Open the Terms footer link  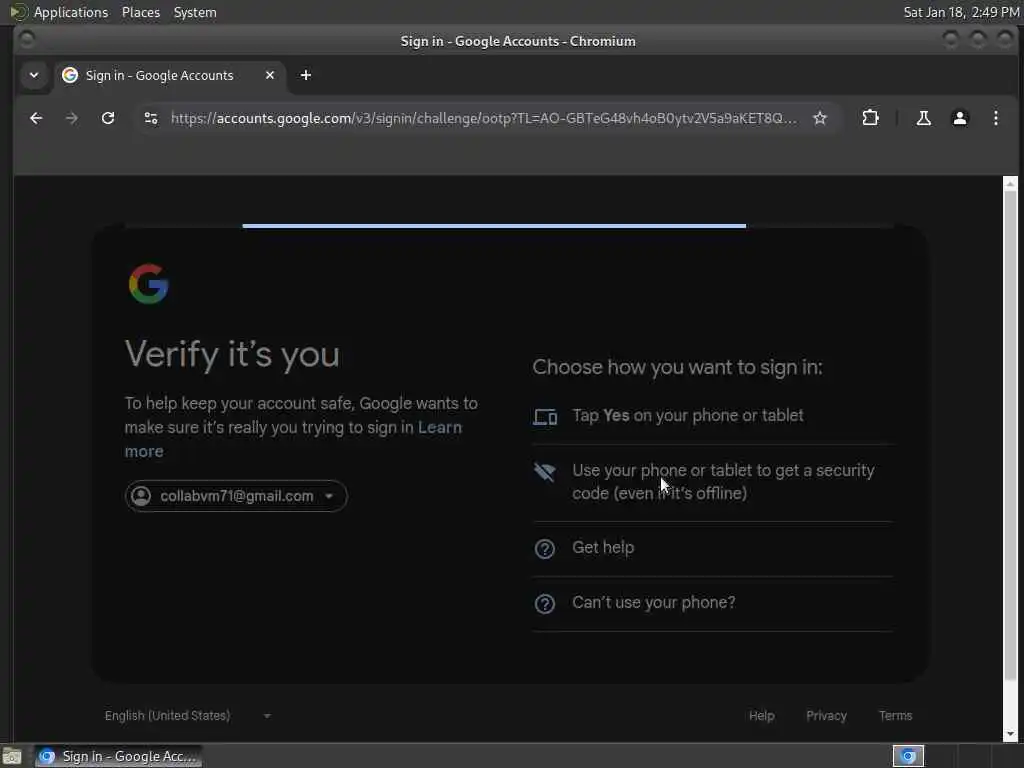point(895,716)
